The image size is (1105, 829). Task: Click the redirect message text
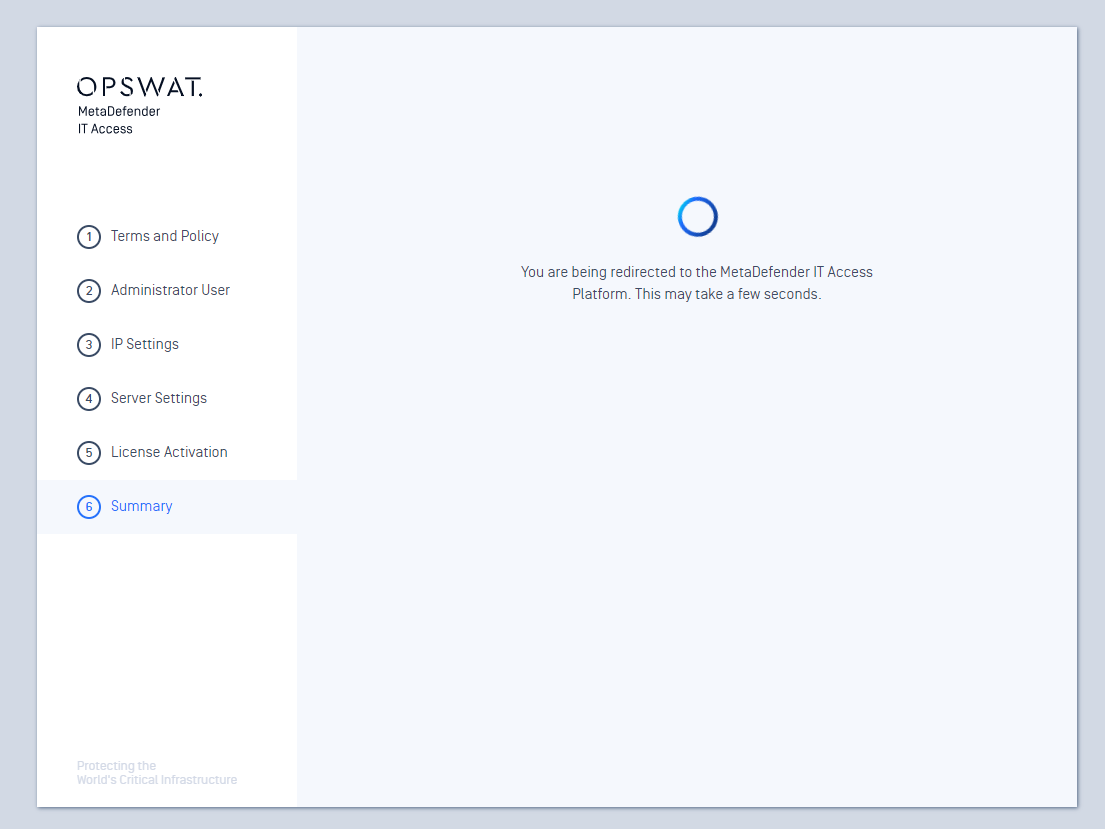[697, 283]
